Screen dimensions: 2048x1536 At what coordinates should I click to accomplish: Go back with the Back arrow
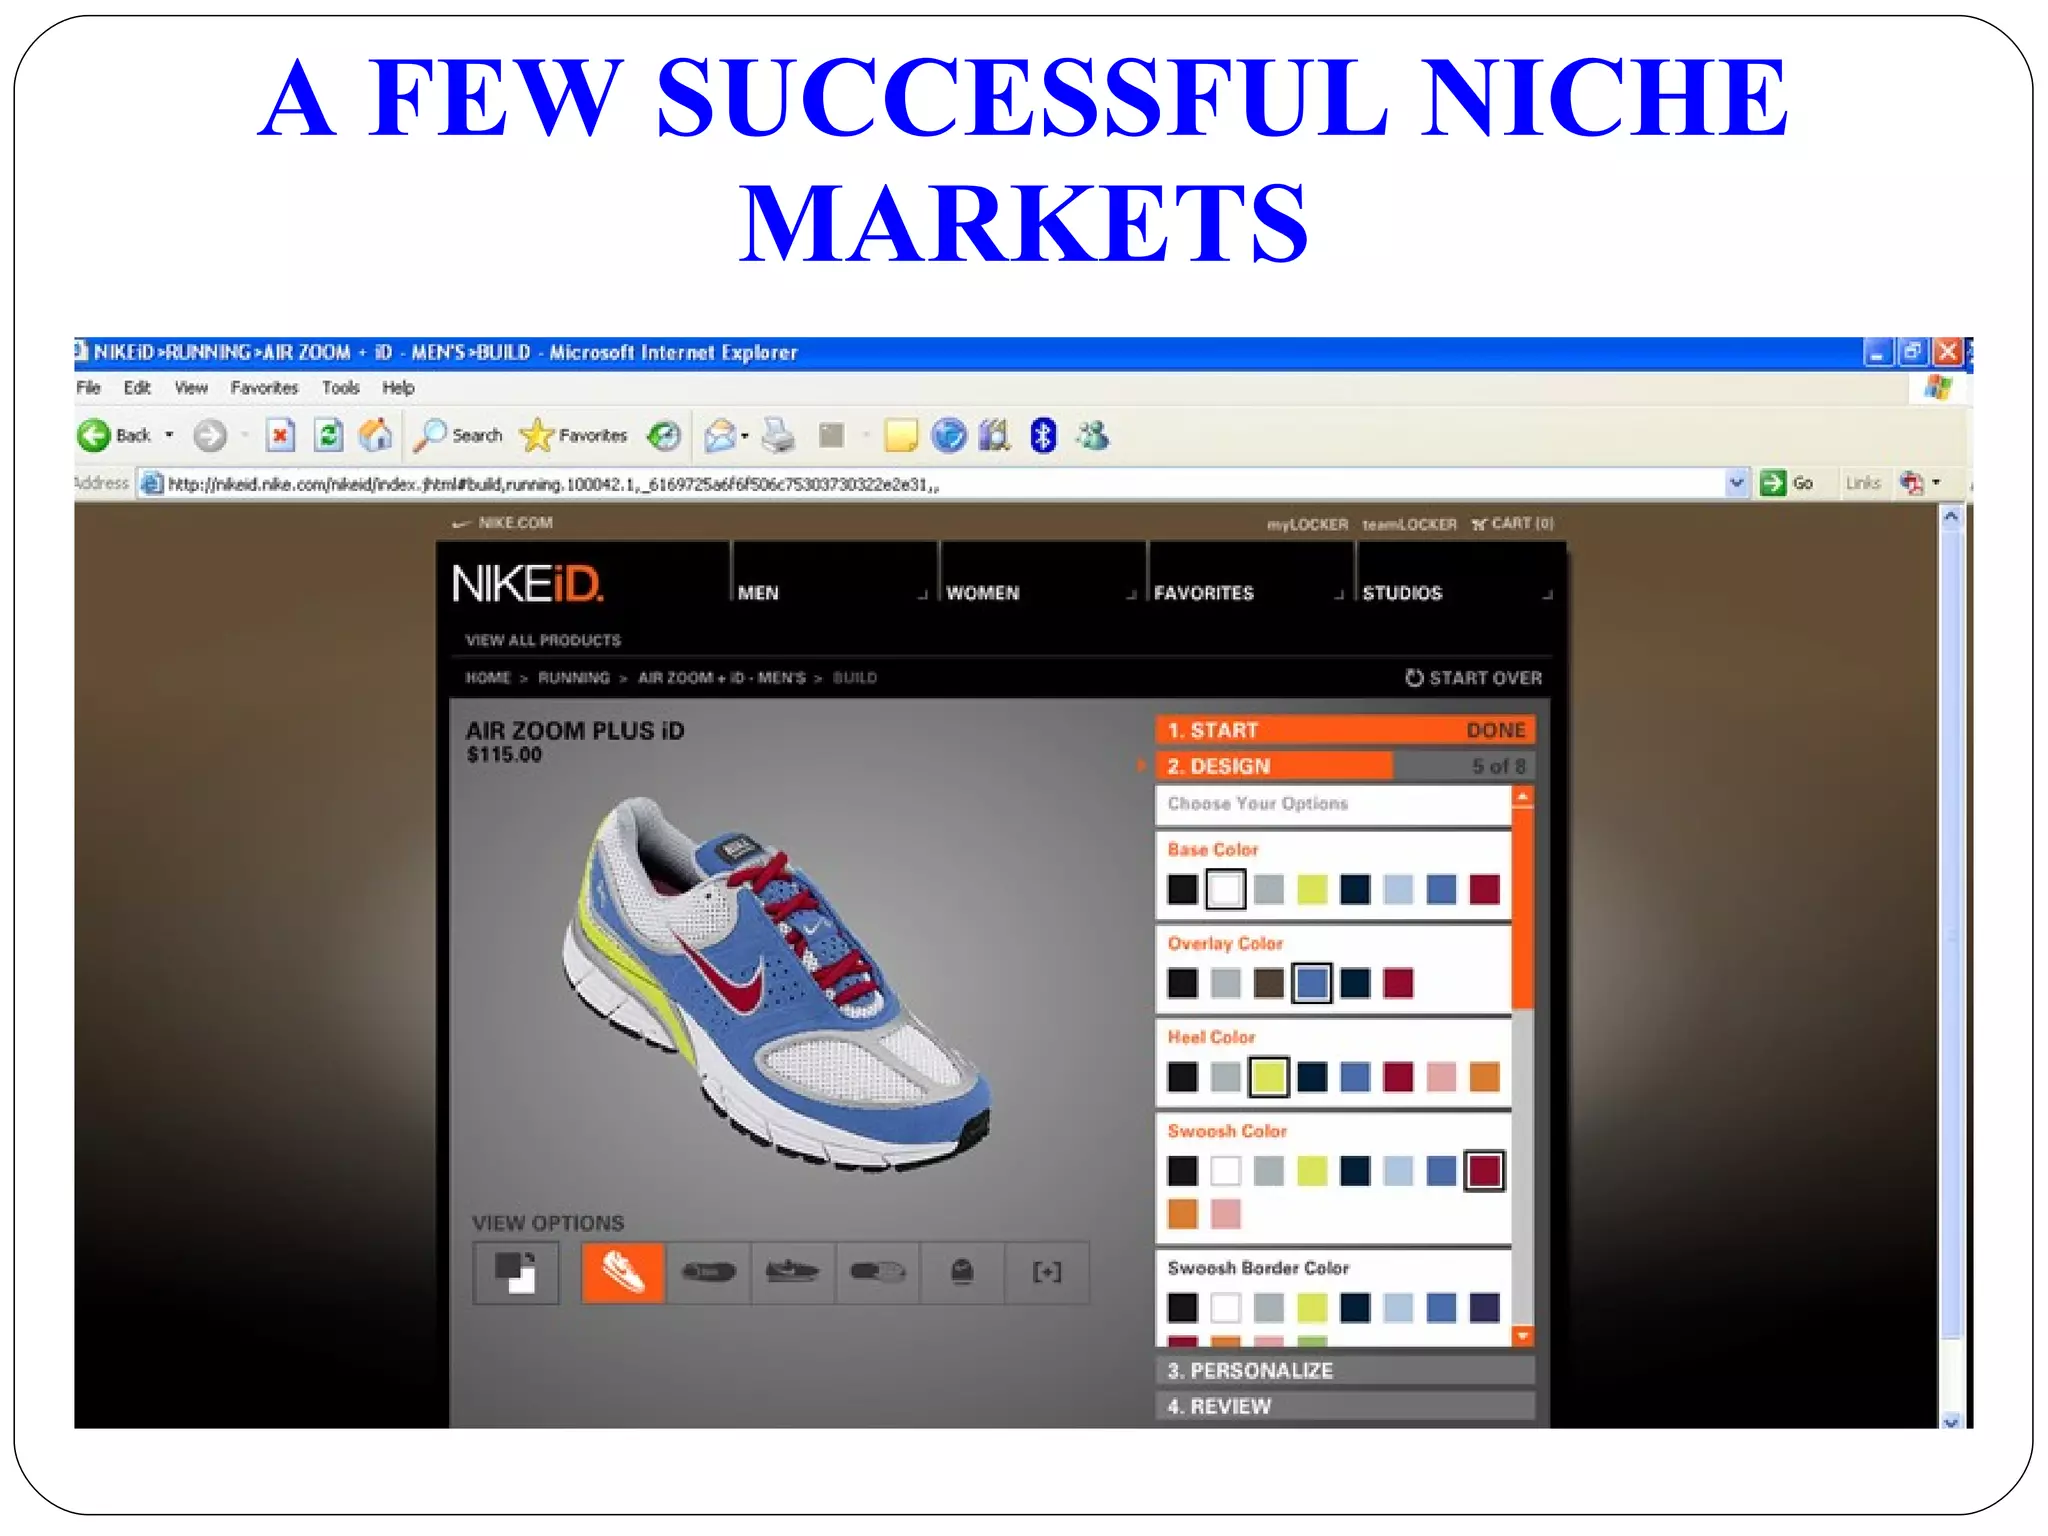tap(94, 436)
